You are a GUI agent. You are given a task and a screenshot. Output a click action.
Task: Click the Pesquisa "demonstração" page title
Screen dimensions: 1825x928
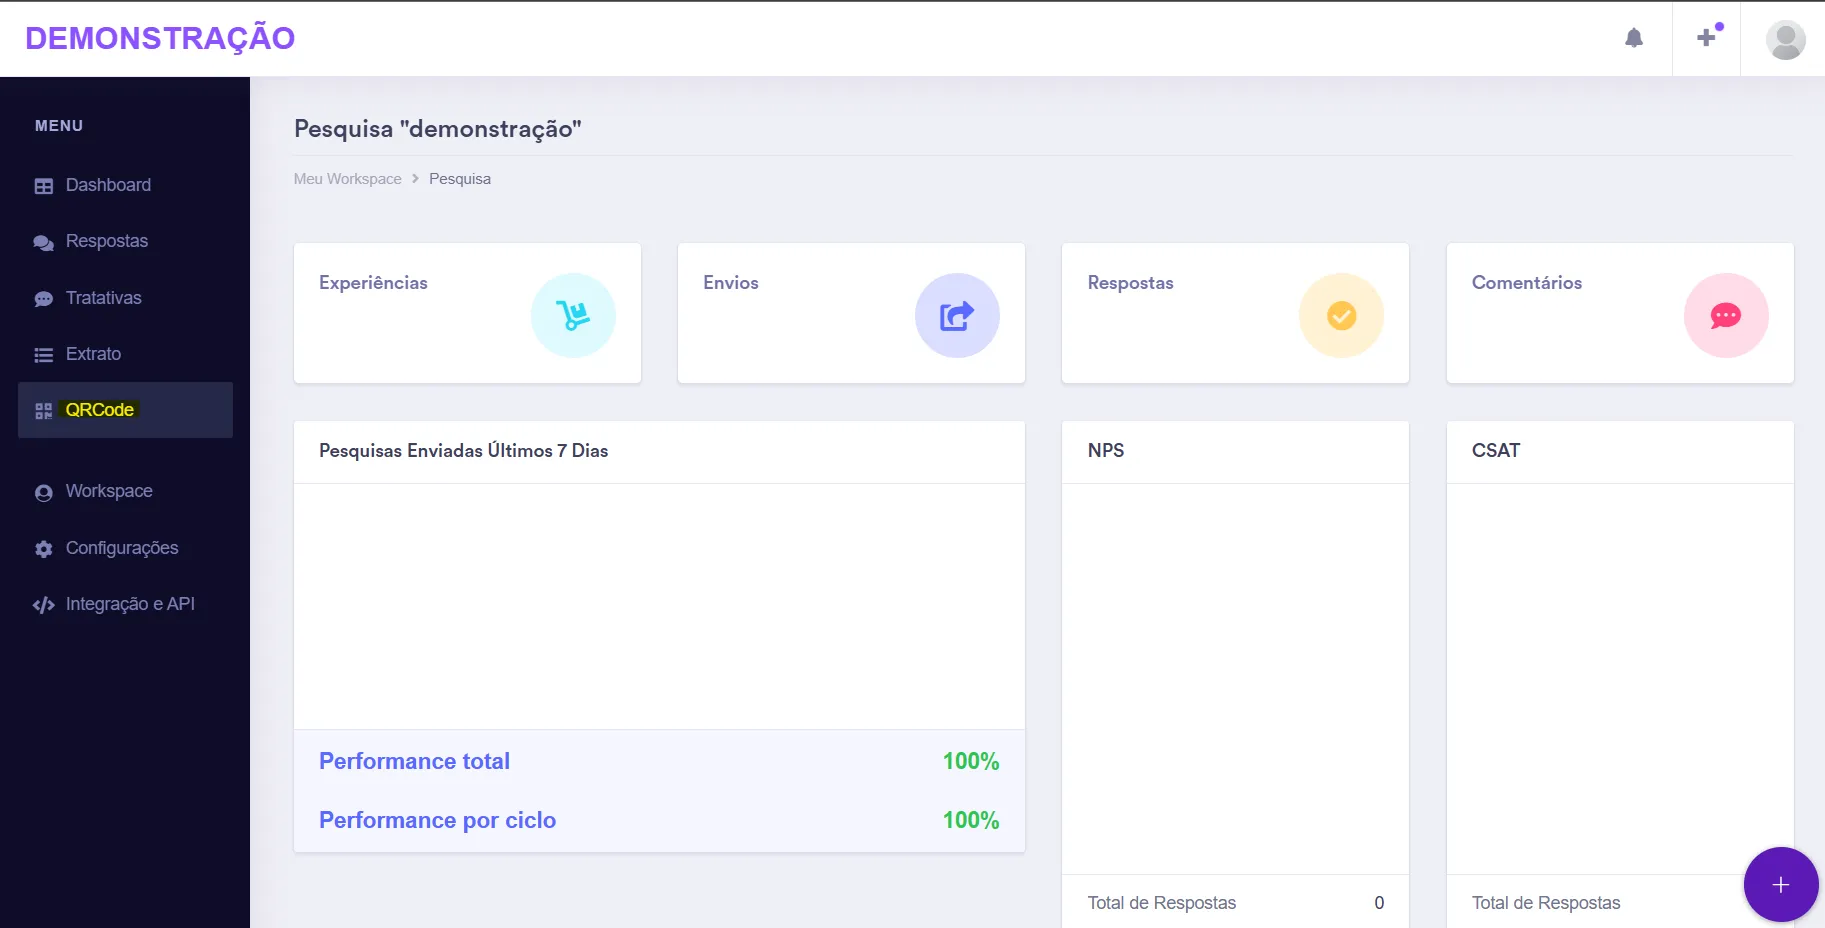coord(438,129)
